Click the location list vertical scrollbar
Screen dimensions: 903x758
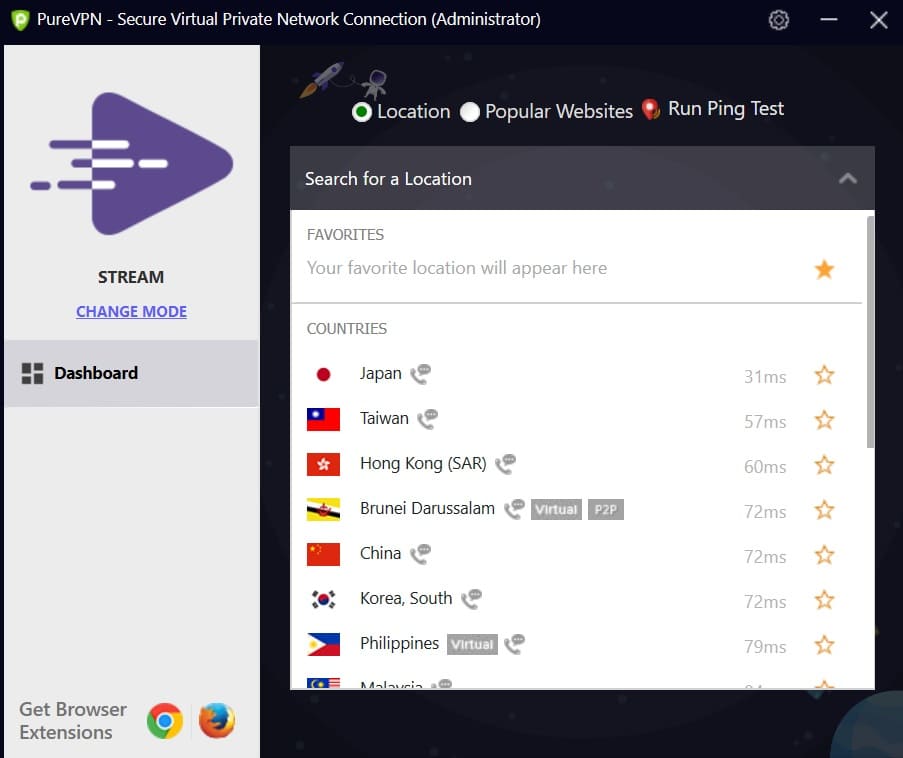tap(870, 332)
